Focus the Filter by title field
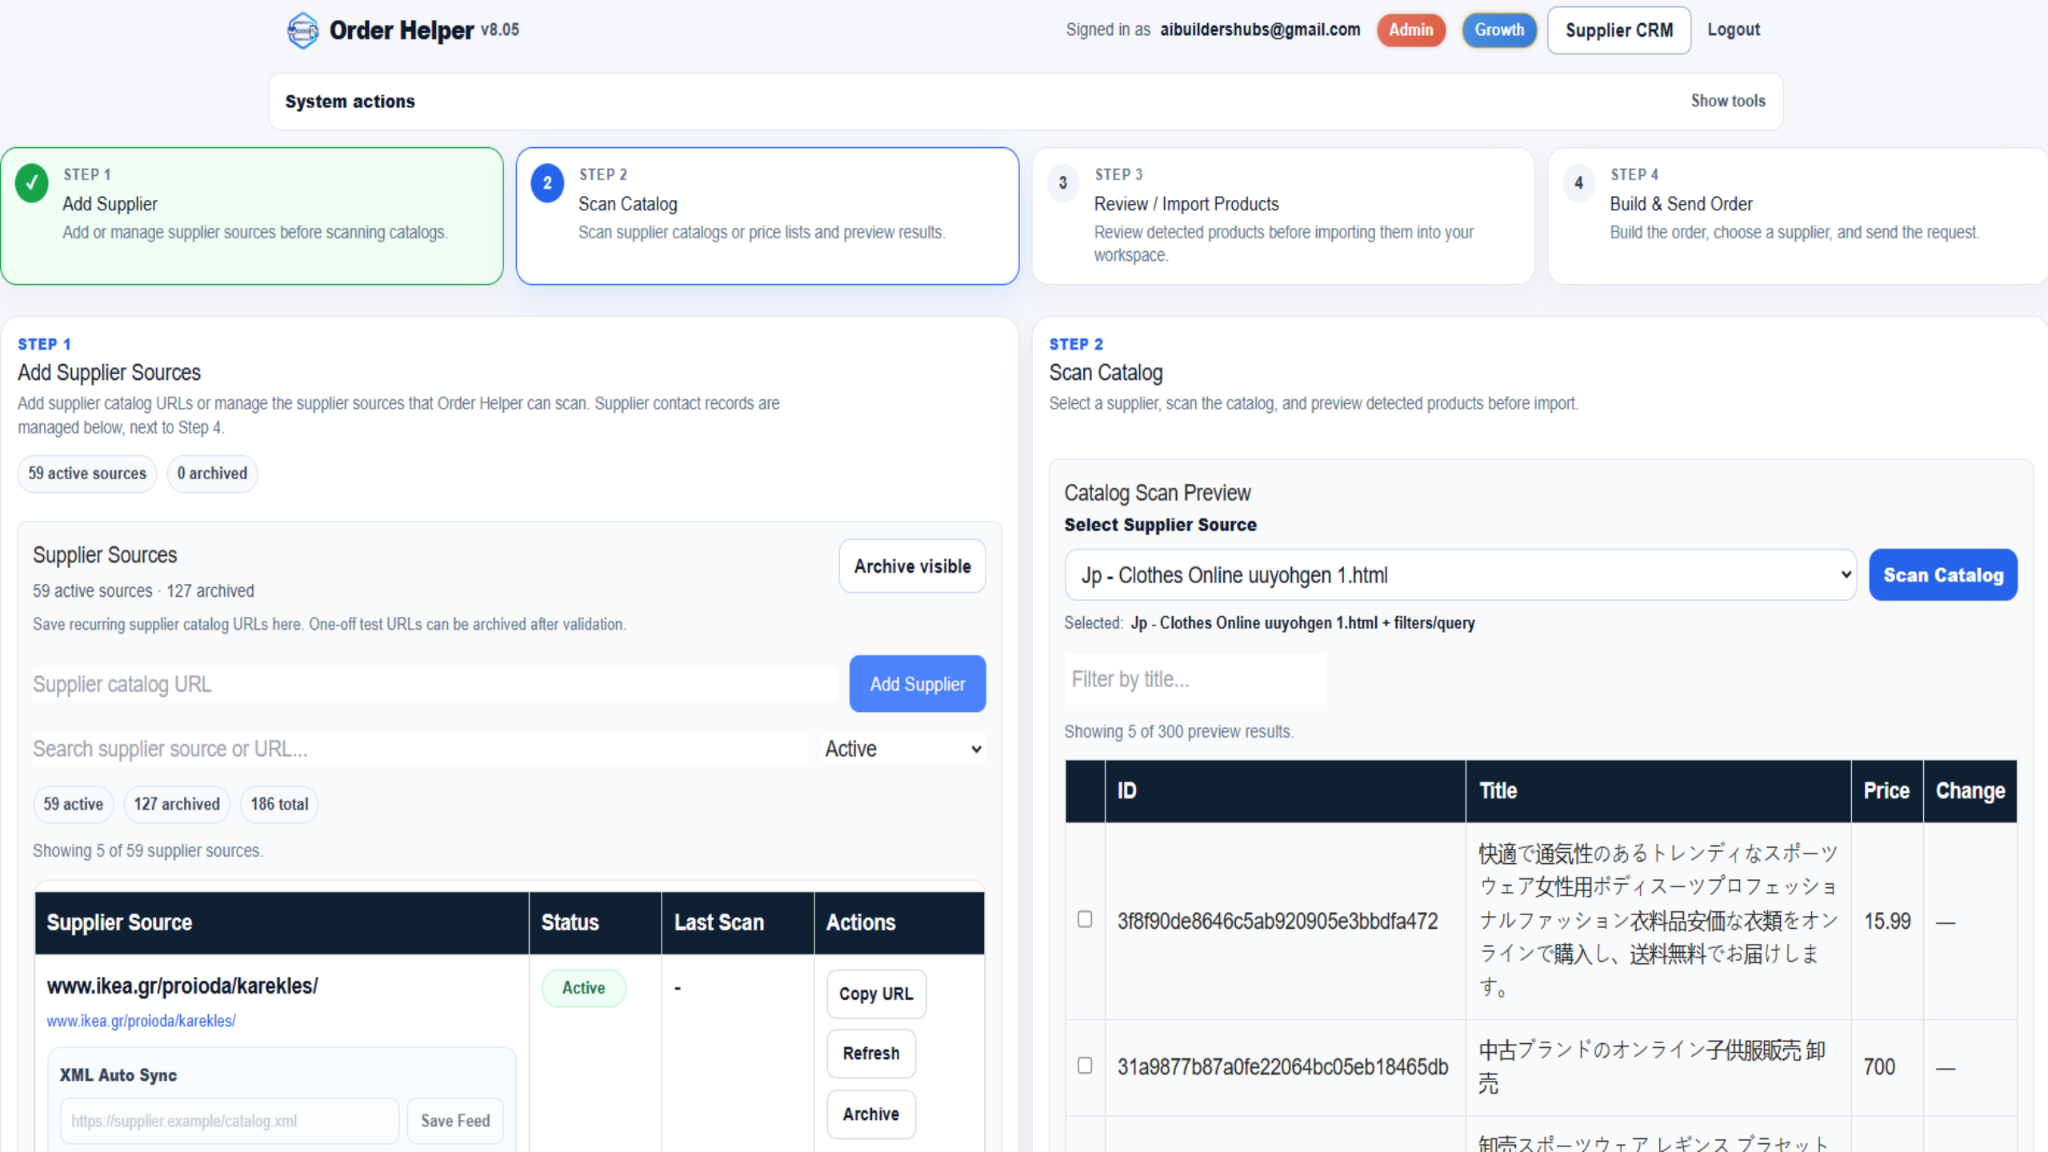2048x1152 pixels. coord(1195,680)
